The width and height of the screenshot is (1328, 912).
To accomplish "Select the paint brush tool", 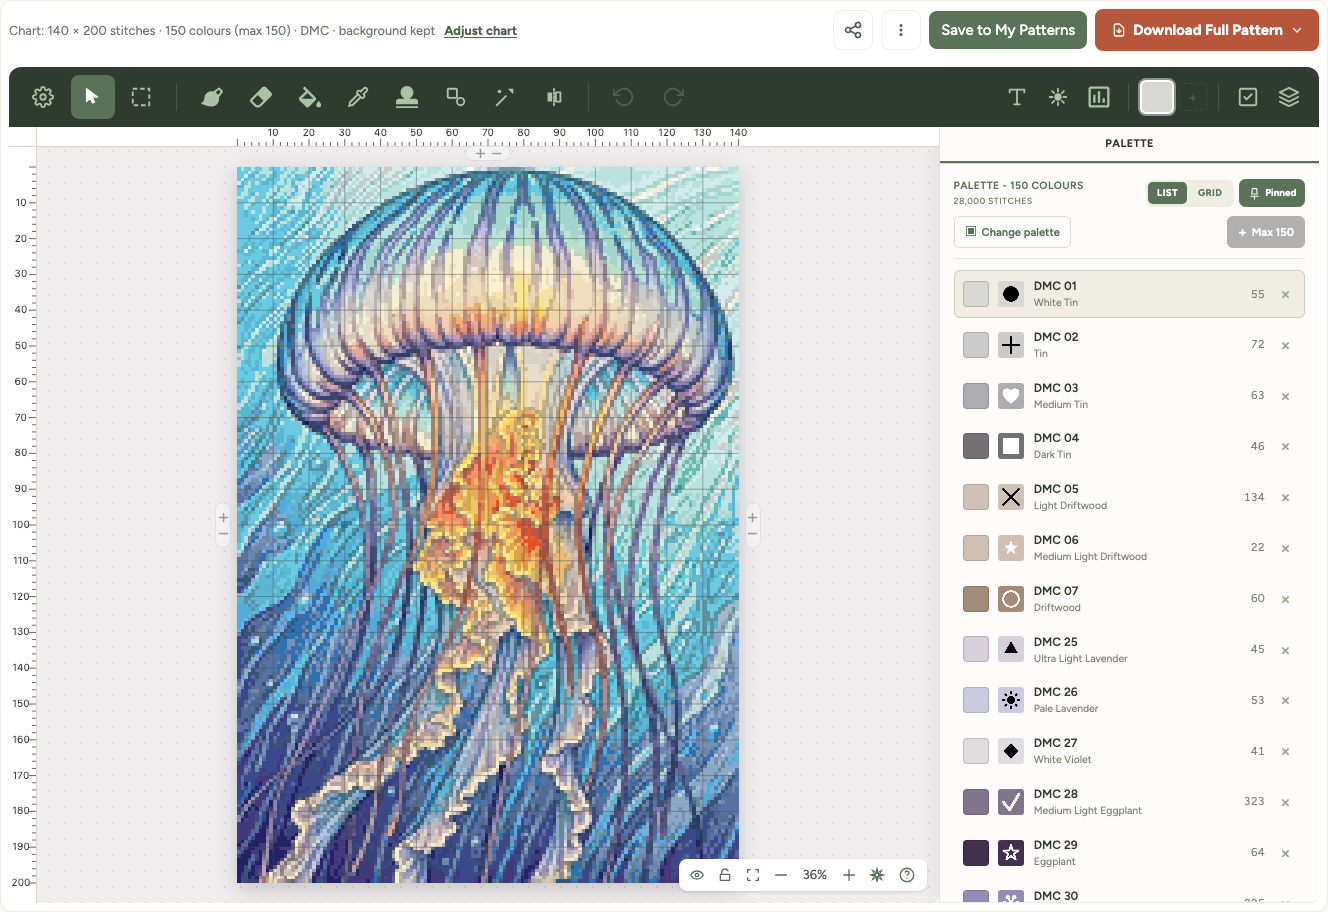I will pos(211,97).
